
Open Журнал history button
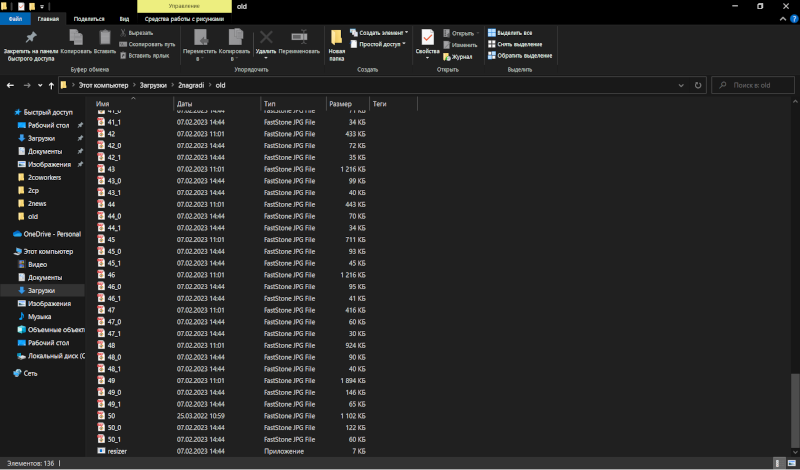[x=458, y=57]
